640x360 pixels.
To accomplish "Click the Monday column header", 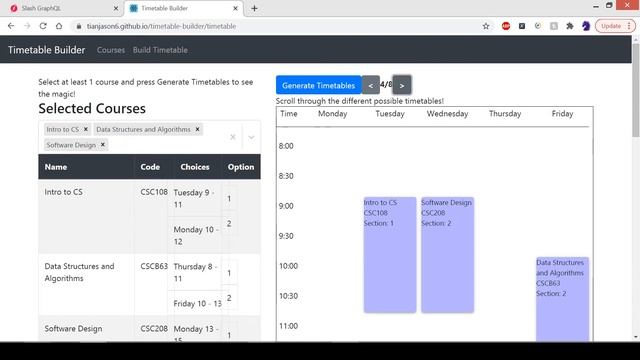I will pos(332,113).
